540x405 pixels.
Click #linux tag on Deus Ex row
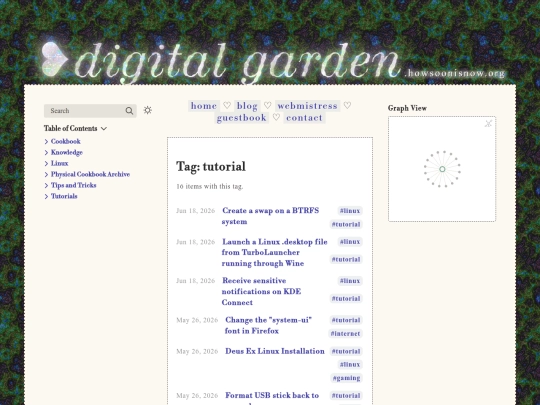tap(350, 365)
